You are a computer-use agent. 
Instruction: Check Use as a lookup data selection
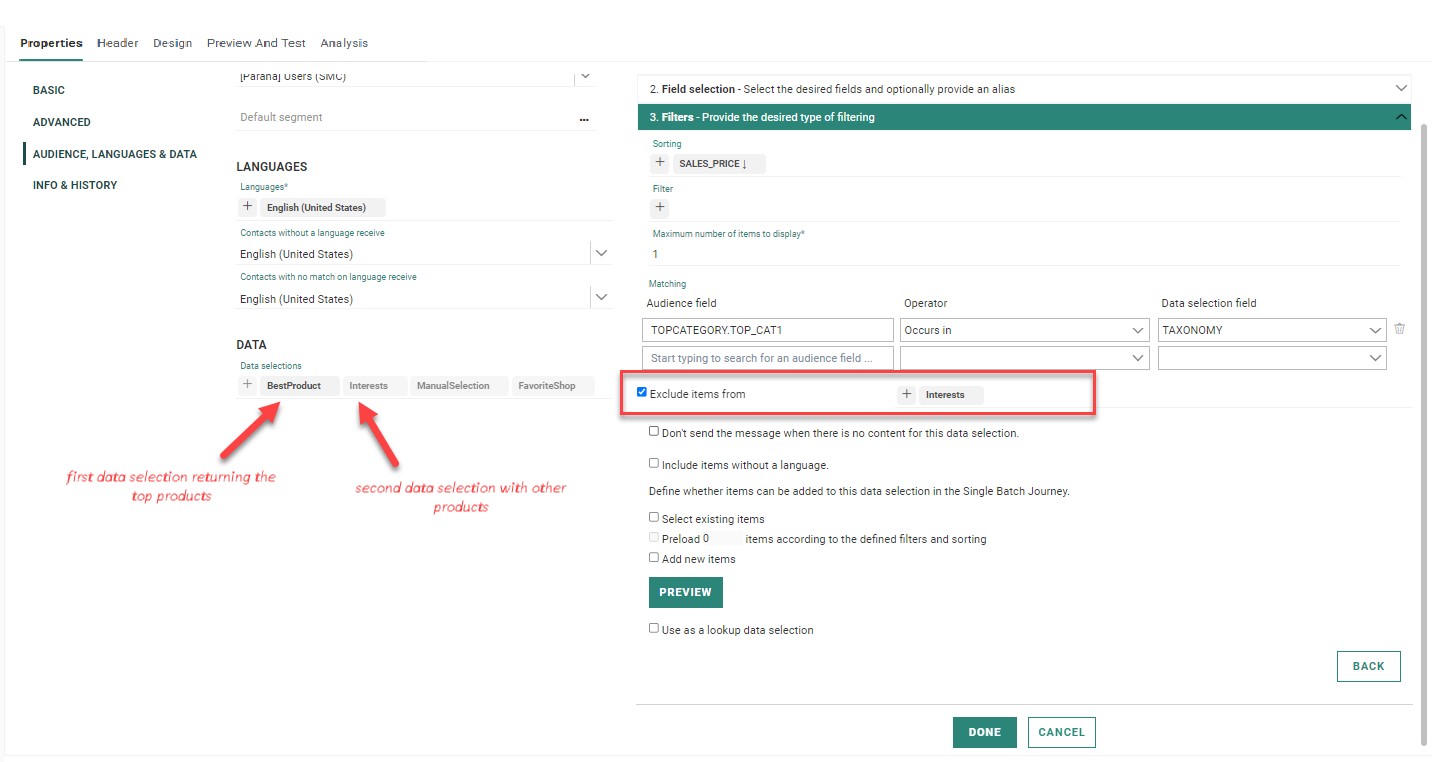654,629
